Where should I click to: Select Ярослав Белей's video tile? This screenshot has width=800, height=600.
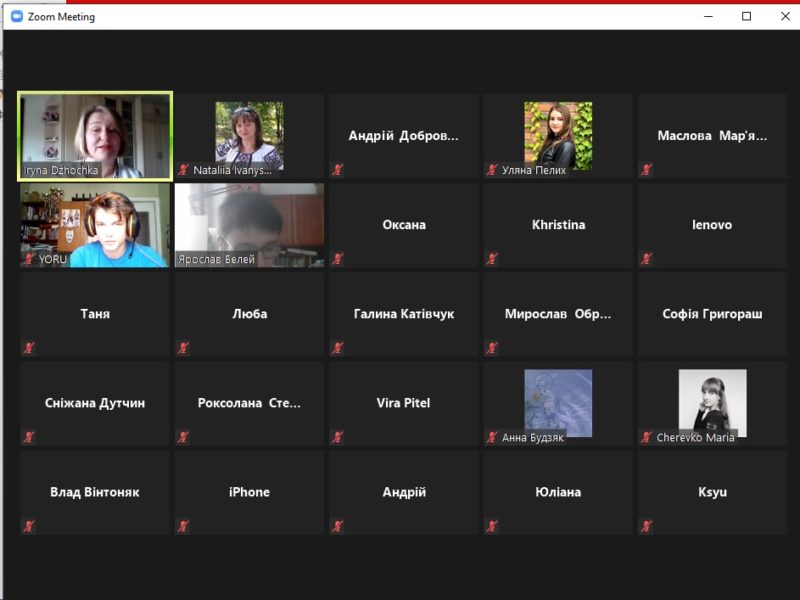click(x=249, y=224)
